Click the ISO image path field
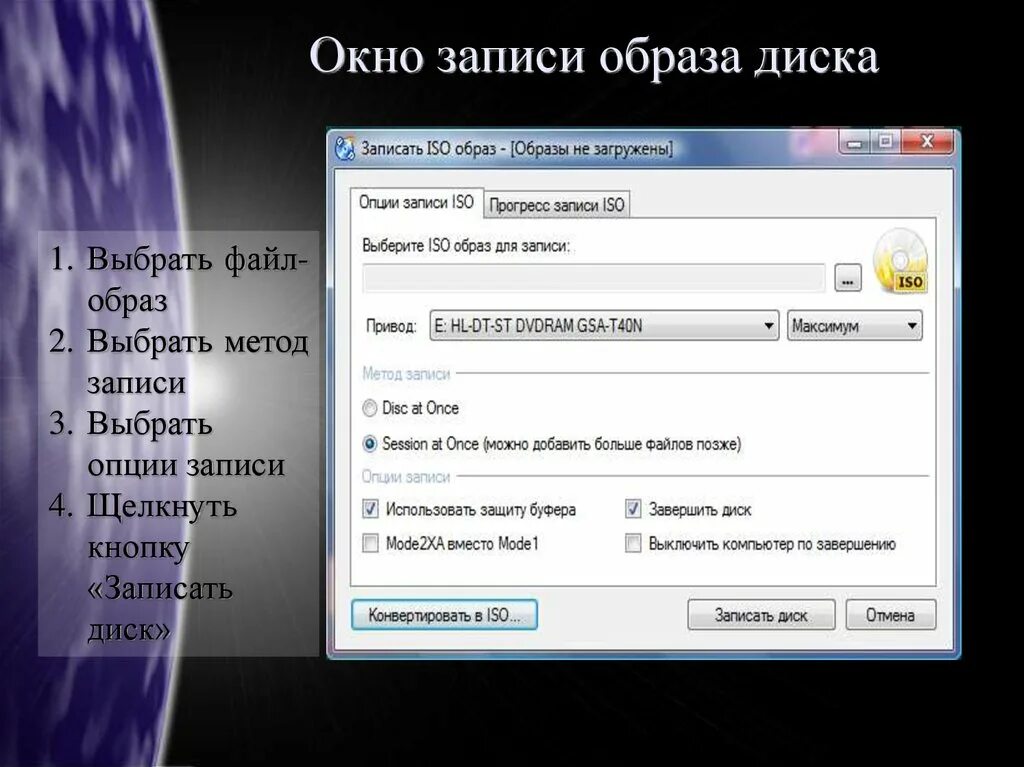1024x767 pixels. (594, 279)
